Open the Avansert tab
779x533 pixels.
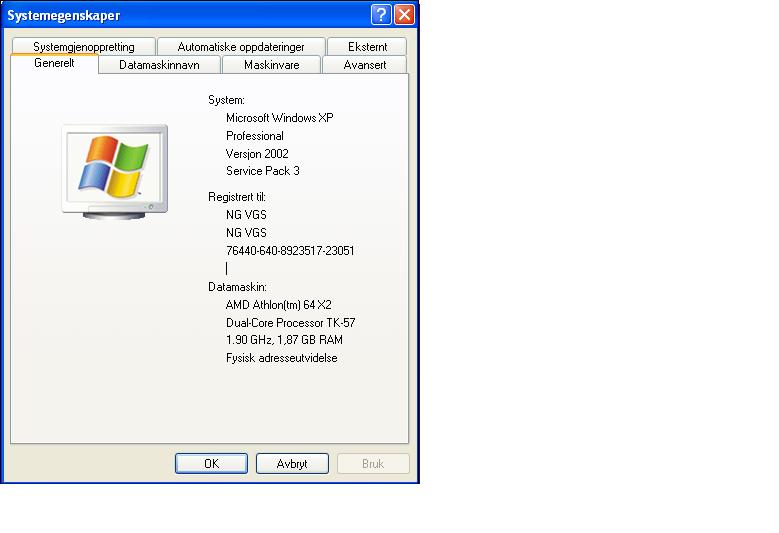coord(365,65)
